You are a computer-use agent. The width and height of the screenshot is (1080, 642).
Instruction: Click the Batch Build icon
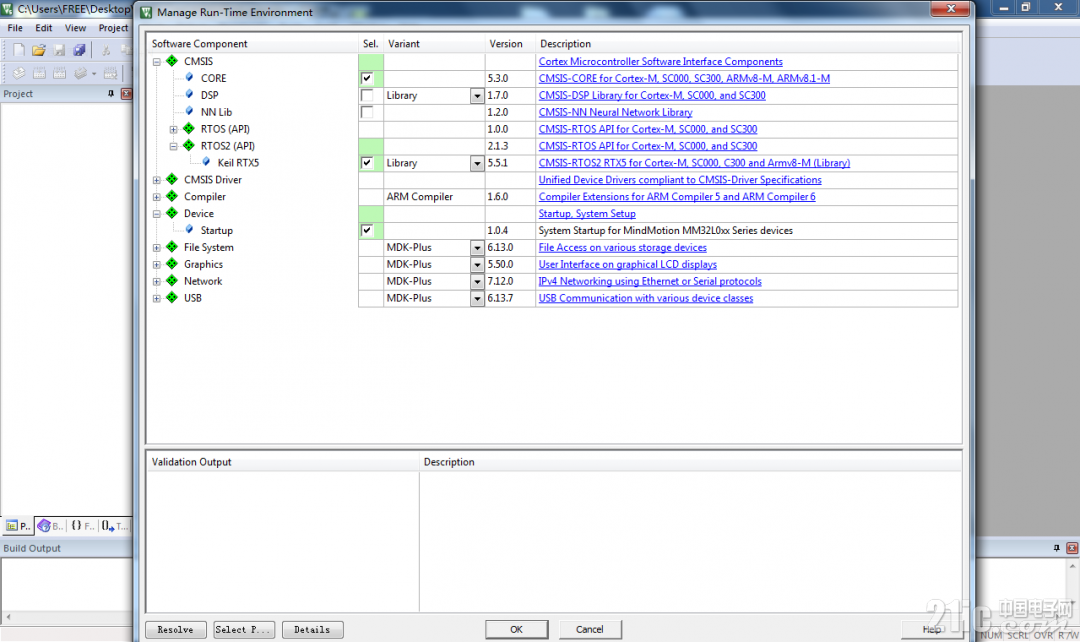tap(81, 73)
